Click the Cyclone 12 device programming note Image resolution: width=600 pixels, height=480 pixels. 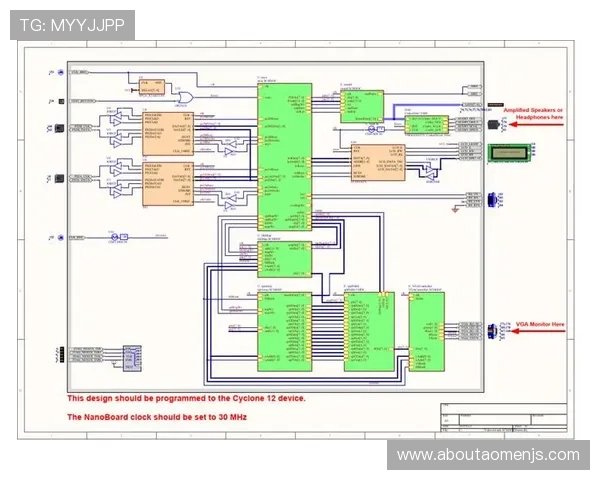coord(186,398)
